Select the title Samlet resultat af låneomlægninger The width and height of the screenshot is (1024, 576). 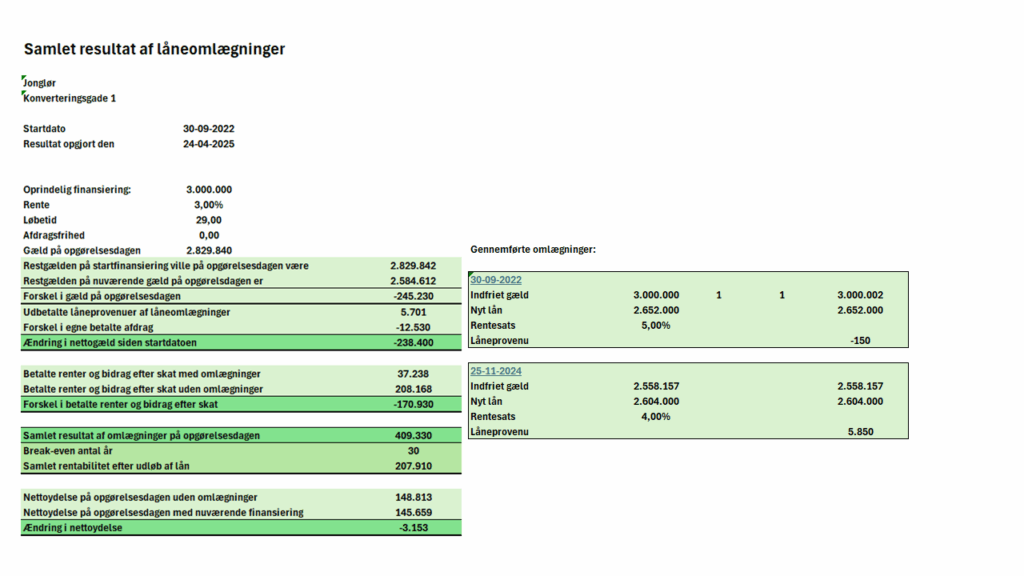154,49
